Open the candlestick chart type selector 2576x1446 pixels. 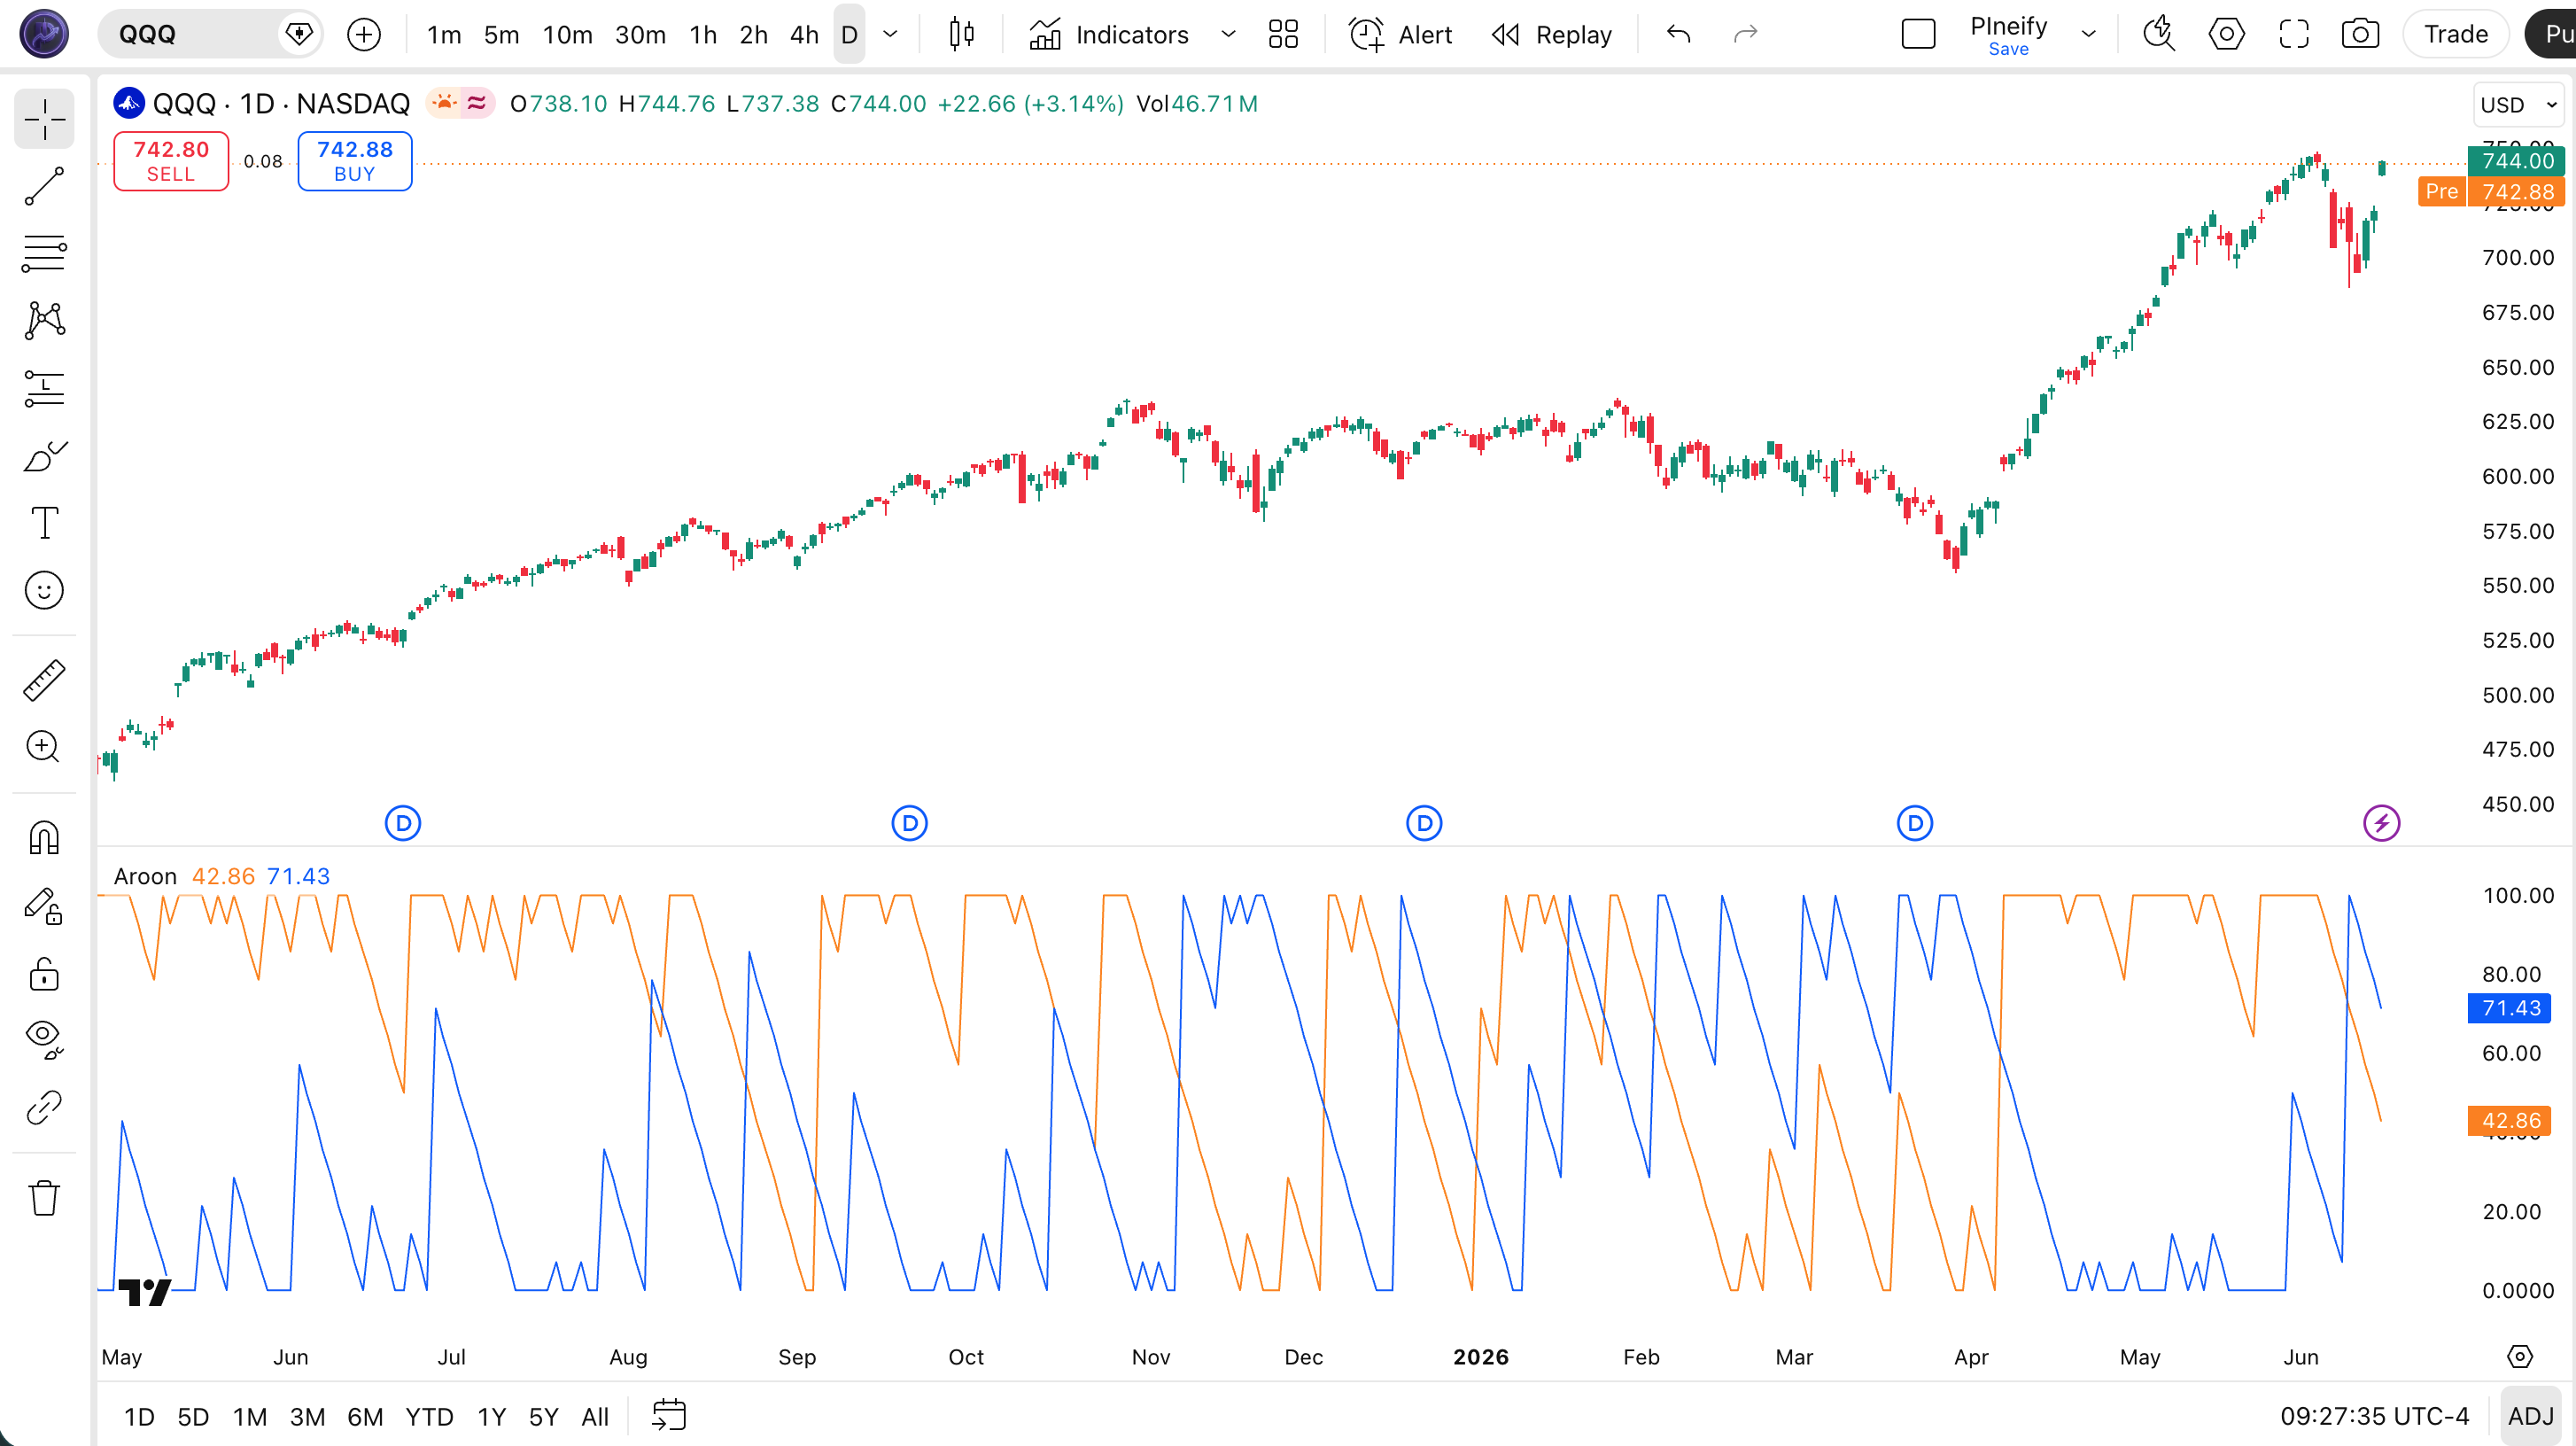tap(961, 35)
